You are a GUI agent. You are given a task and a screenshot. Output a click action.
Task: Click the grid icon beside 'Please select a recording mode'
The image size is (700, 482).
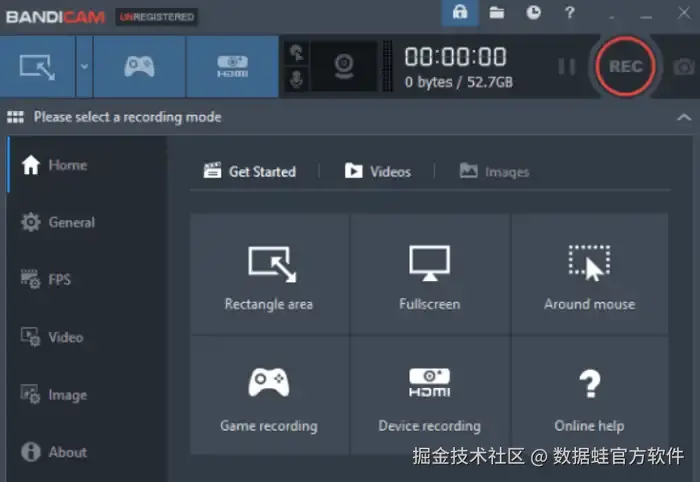point(16,117)
